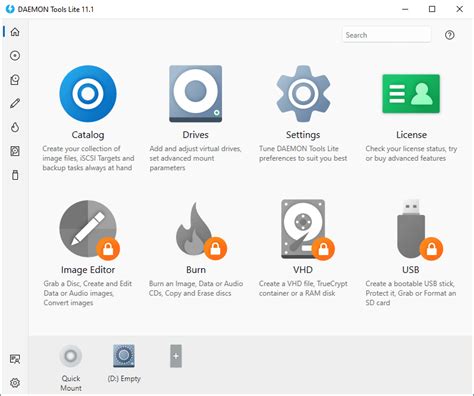Click "Create your collection of" description
Viewport: 474px width, 396px height.
[88, 158]
